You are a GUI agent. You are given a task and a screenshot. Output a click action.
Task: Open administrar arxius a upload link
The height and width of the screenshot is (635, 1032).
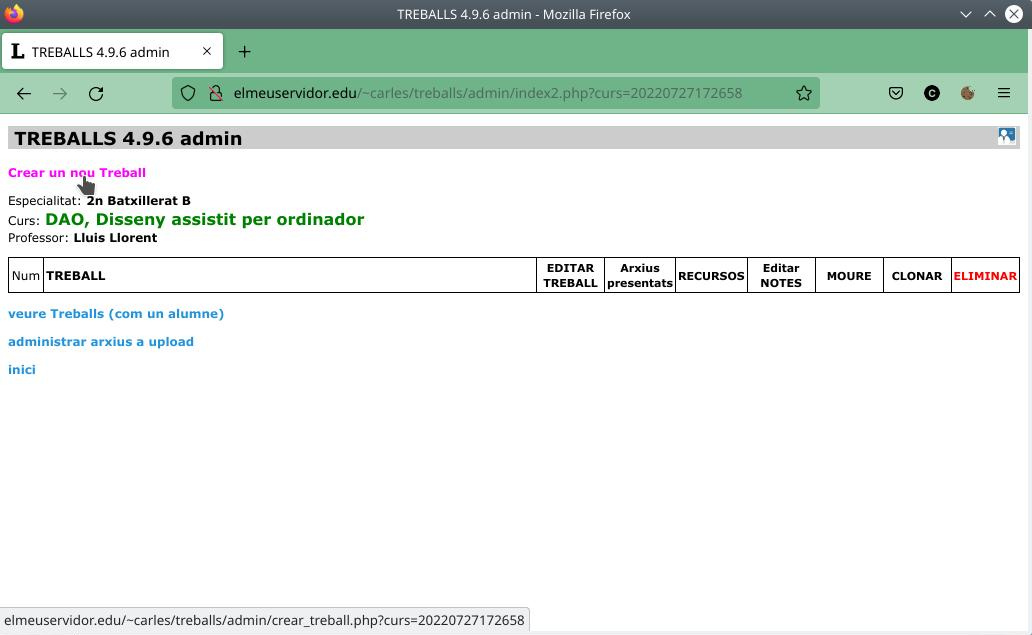[x=101, y=342]
